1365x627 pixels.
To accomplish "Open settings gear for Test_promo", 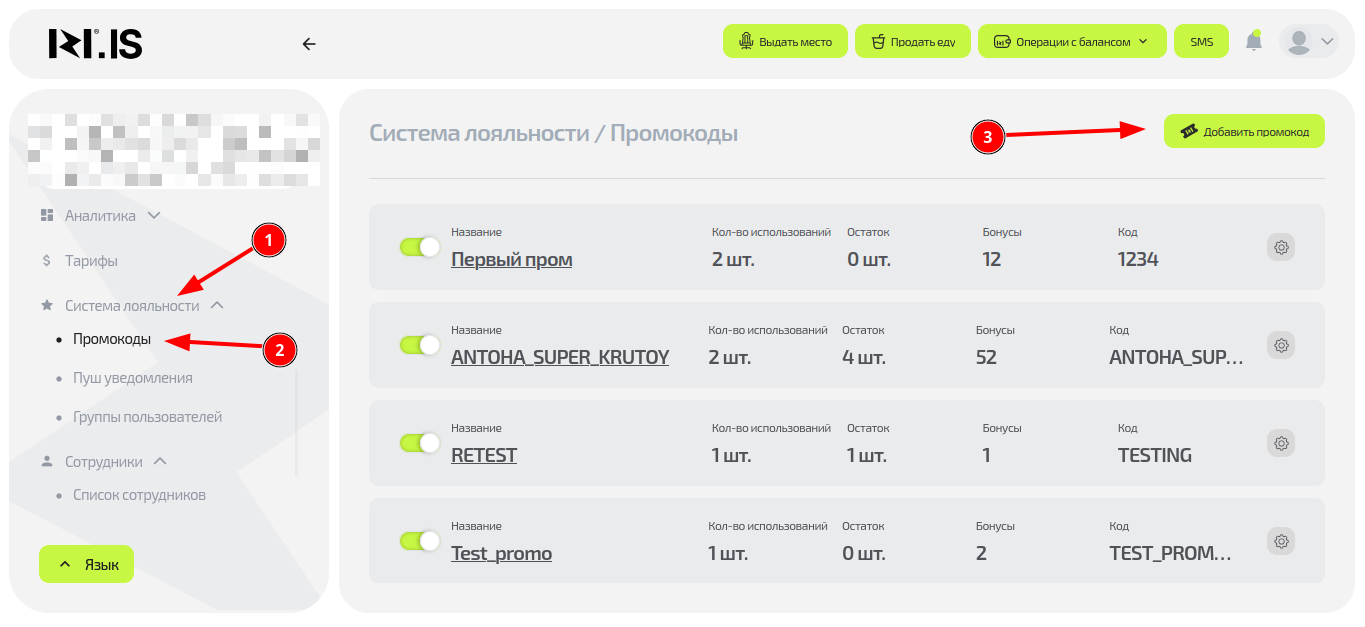I will [x=1281, y=541].
